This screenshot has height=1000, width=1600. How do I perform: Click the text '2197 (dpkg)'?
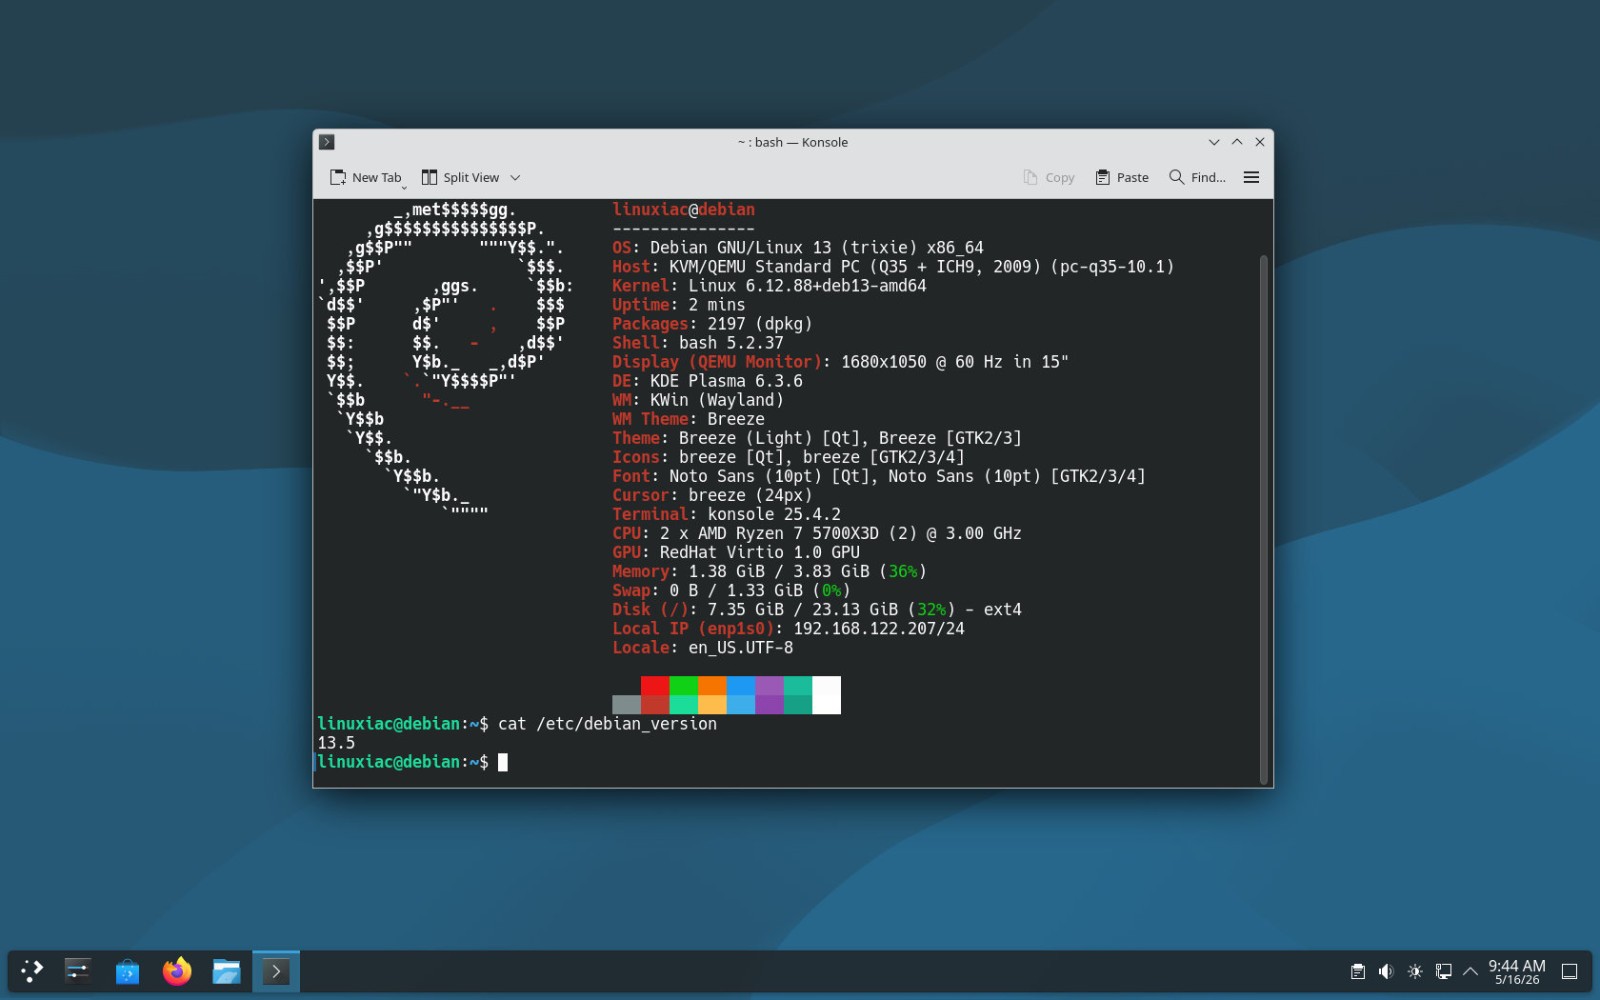pos(760,324)
